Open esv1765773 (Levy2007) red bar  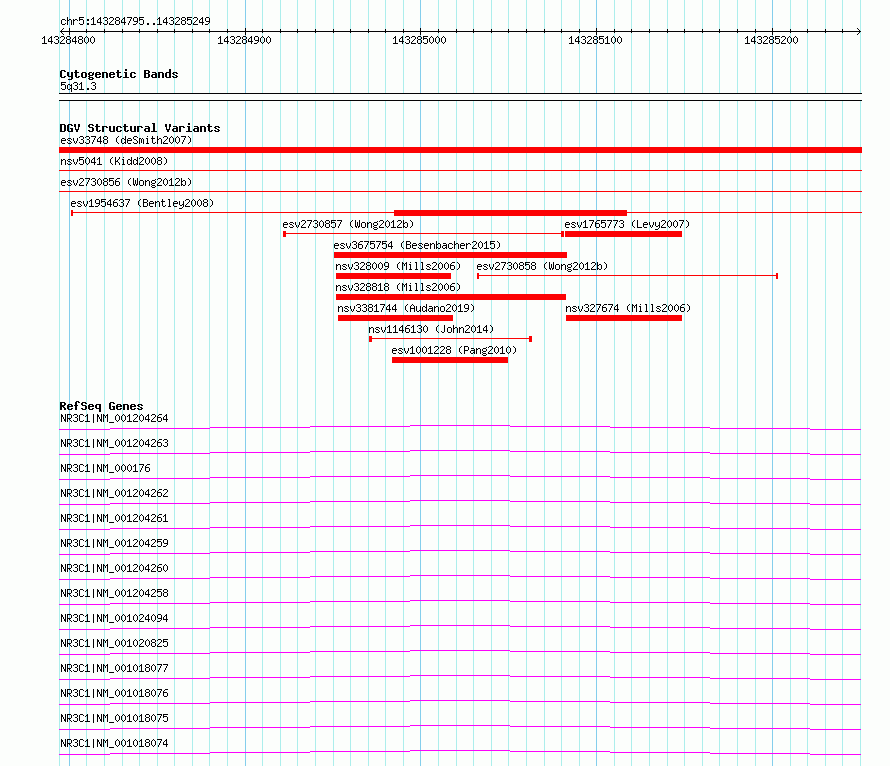(x=623, y=234)
